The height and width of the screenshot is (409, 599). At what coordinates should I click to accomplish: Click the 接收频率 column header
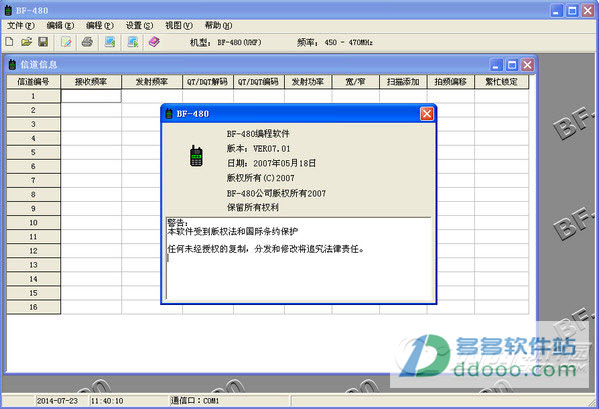(x=91, y=82)
